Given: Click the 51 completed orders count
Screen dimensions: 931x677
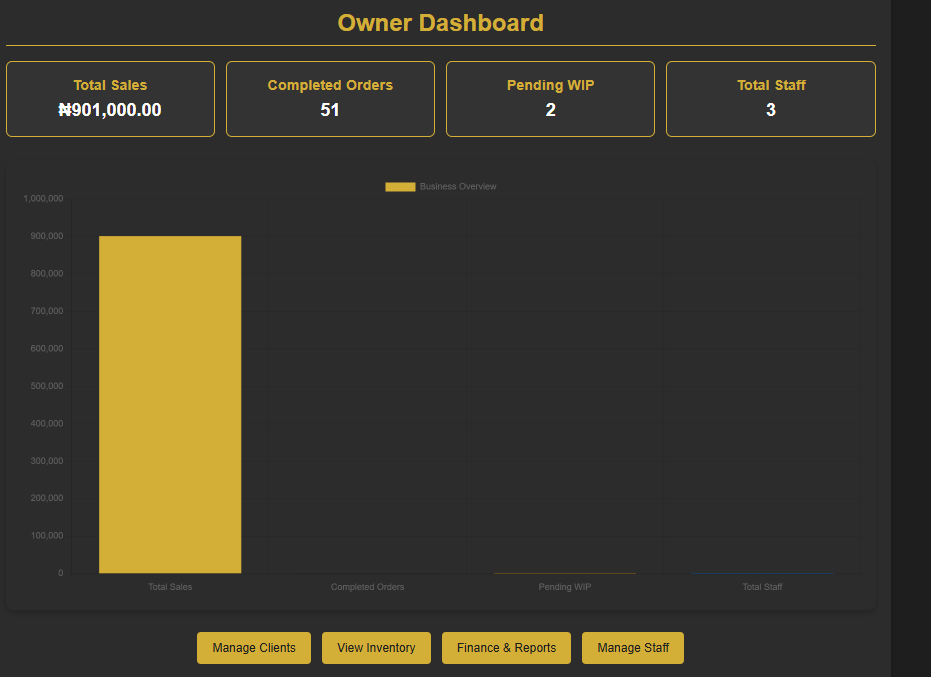Looking at the screenshot, I should (x=330, y=110).
